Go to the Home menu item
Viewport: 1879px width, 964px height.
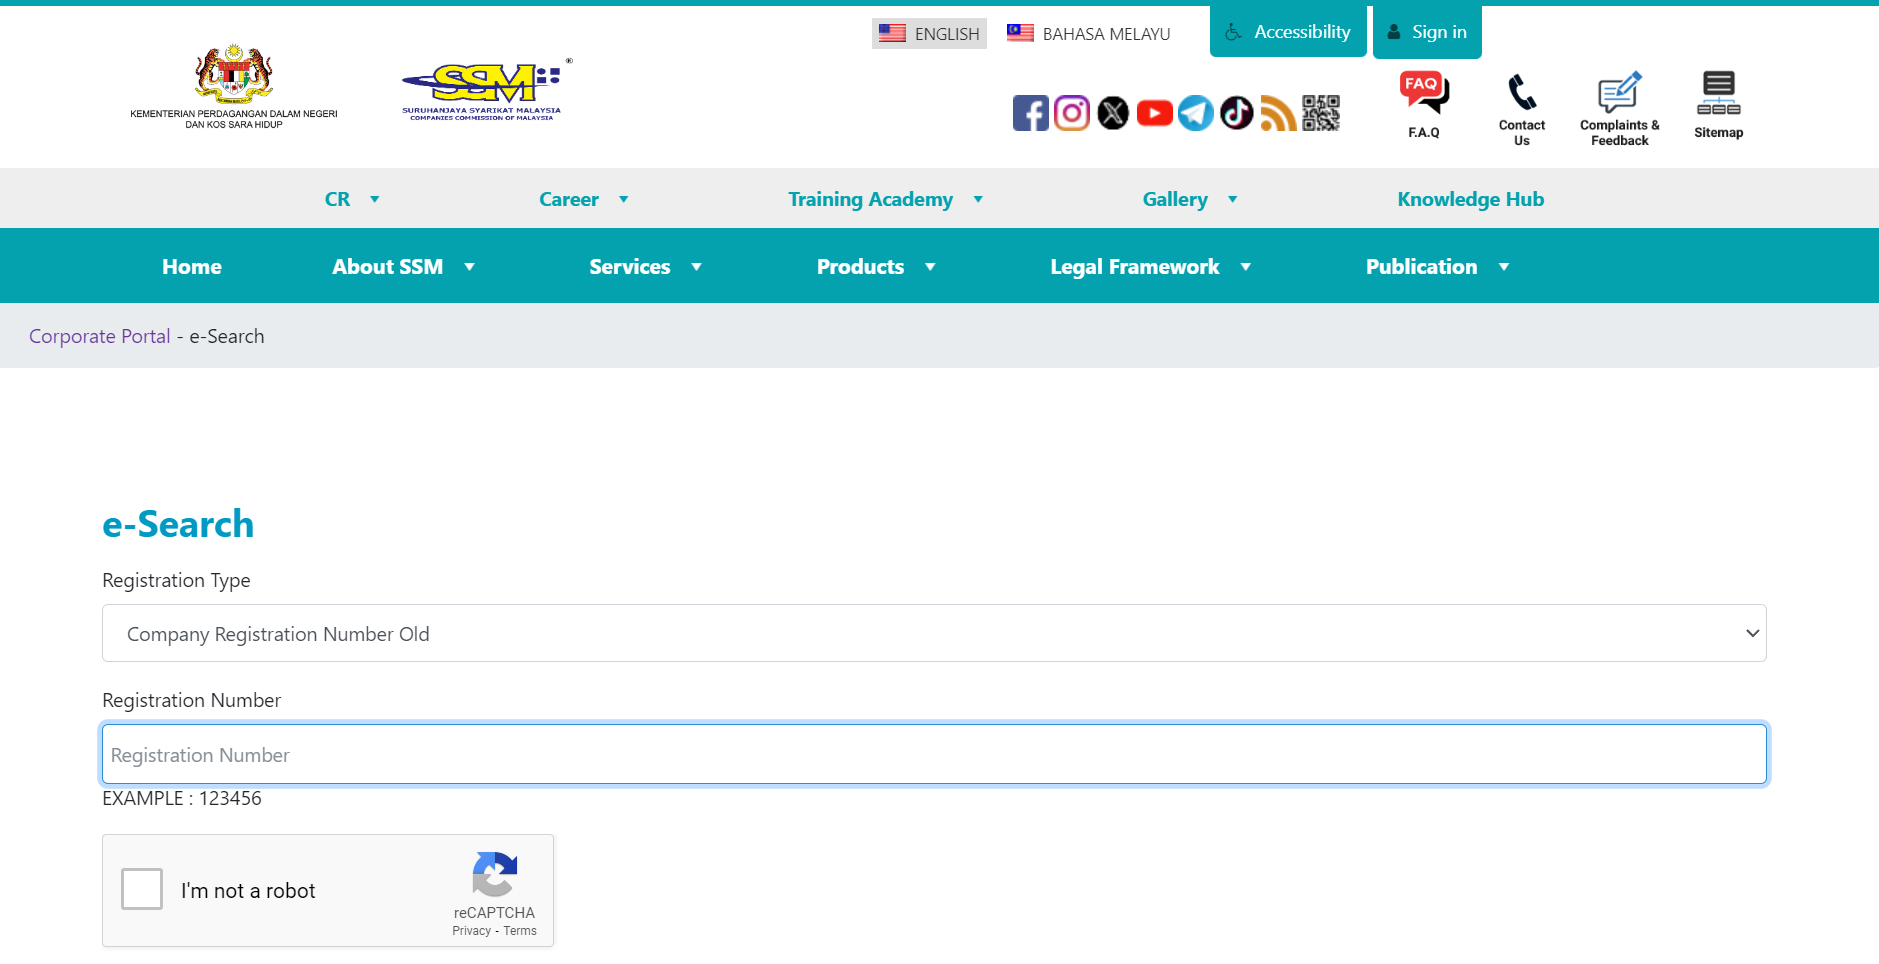pyautogui.click(x=192, y=266)
